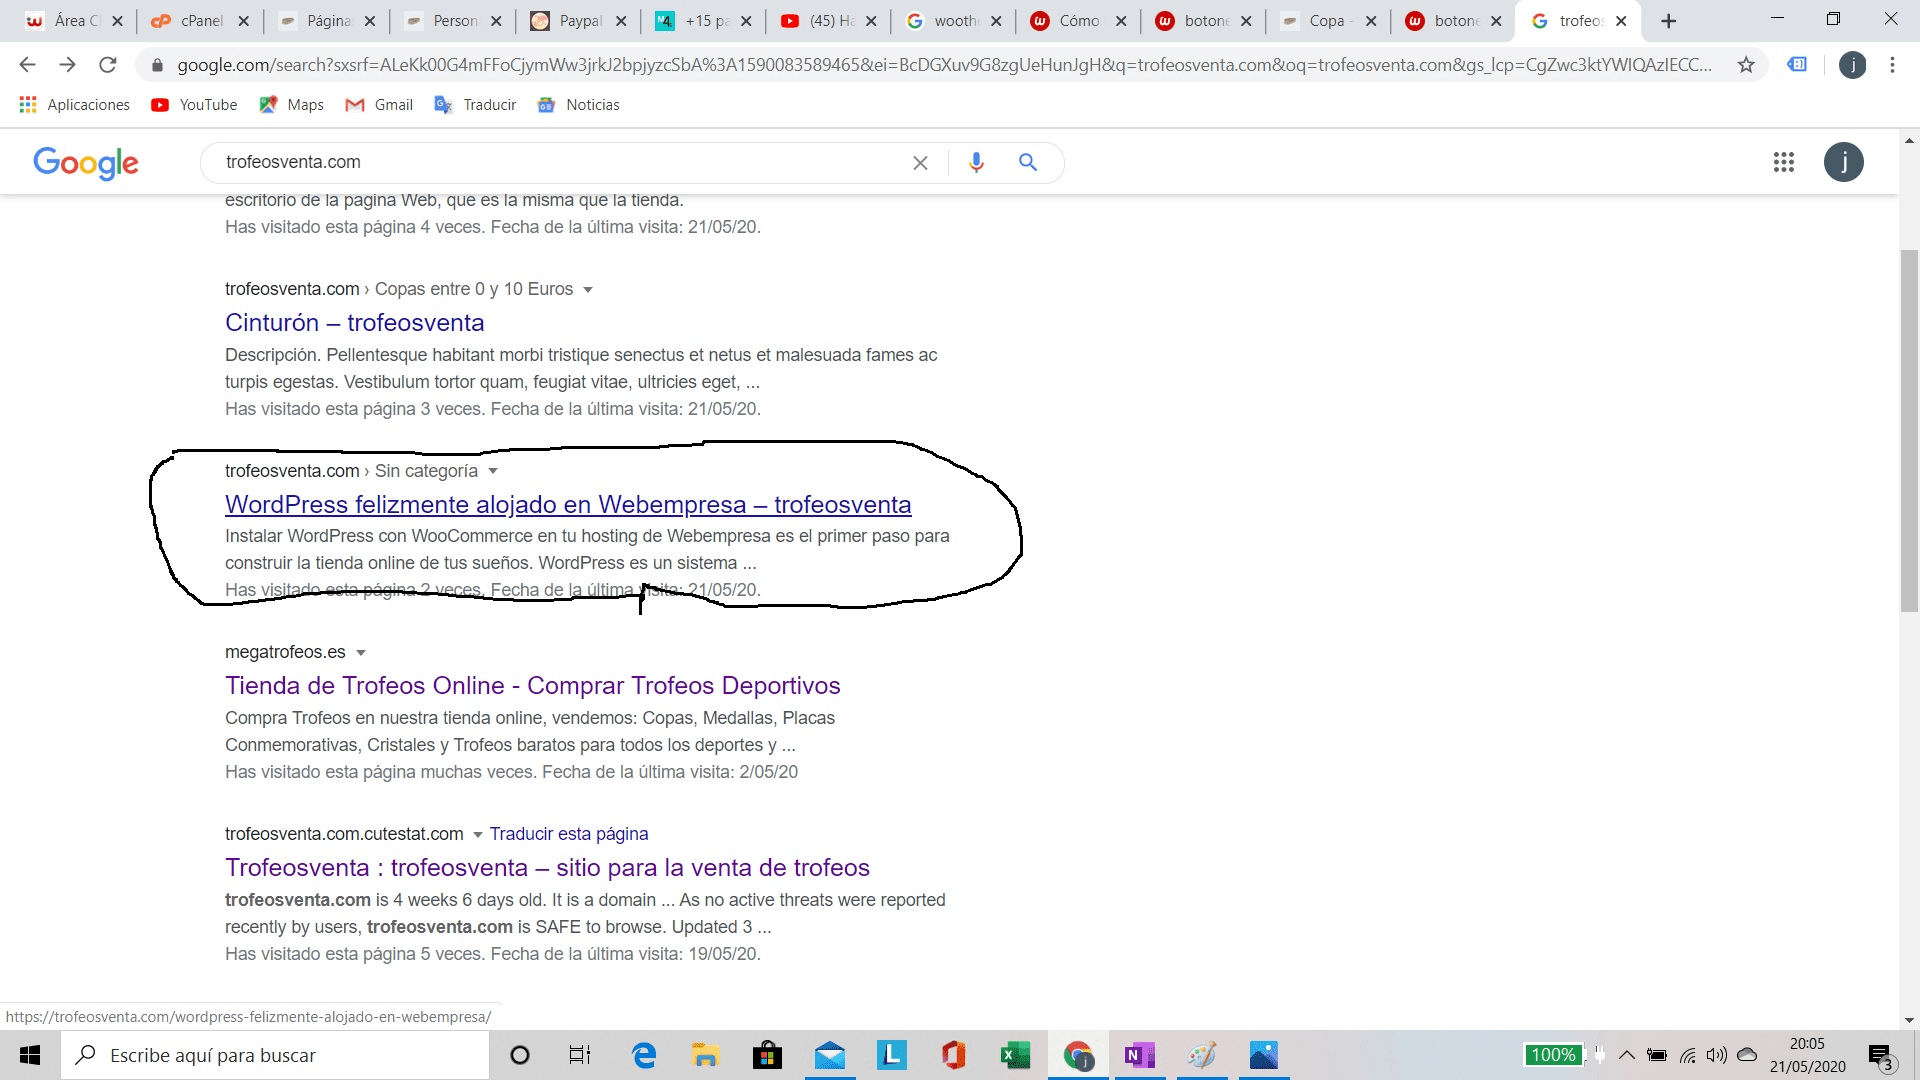This screenshot has height=1080, width=1920.
Task: Click the extension icon beside the bookmark star
Action: pos(1797,65)
